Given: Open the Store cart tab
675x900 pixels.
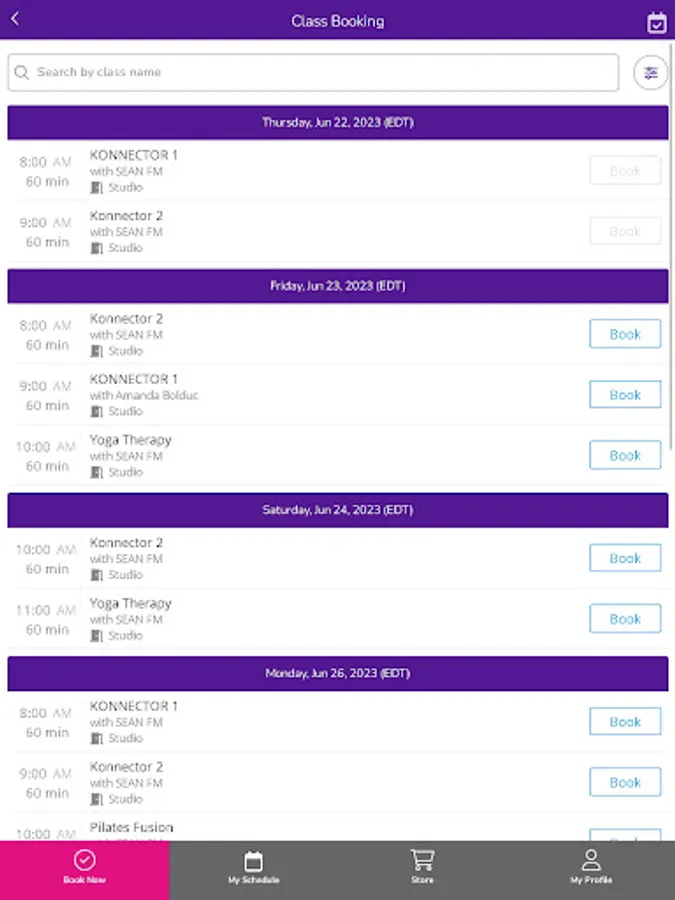Looking at the screenshot, I should point(422,866).
